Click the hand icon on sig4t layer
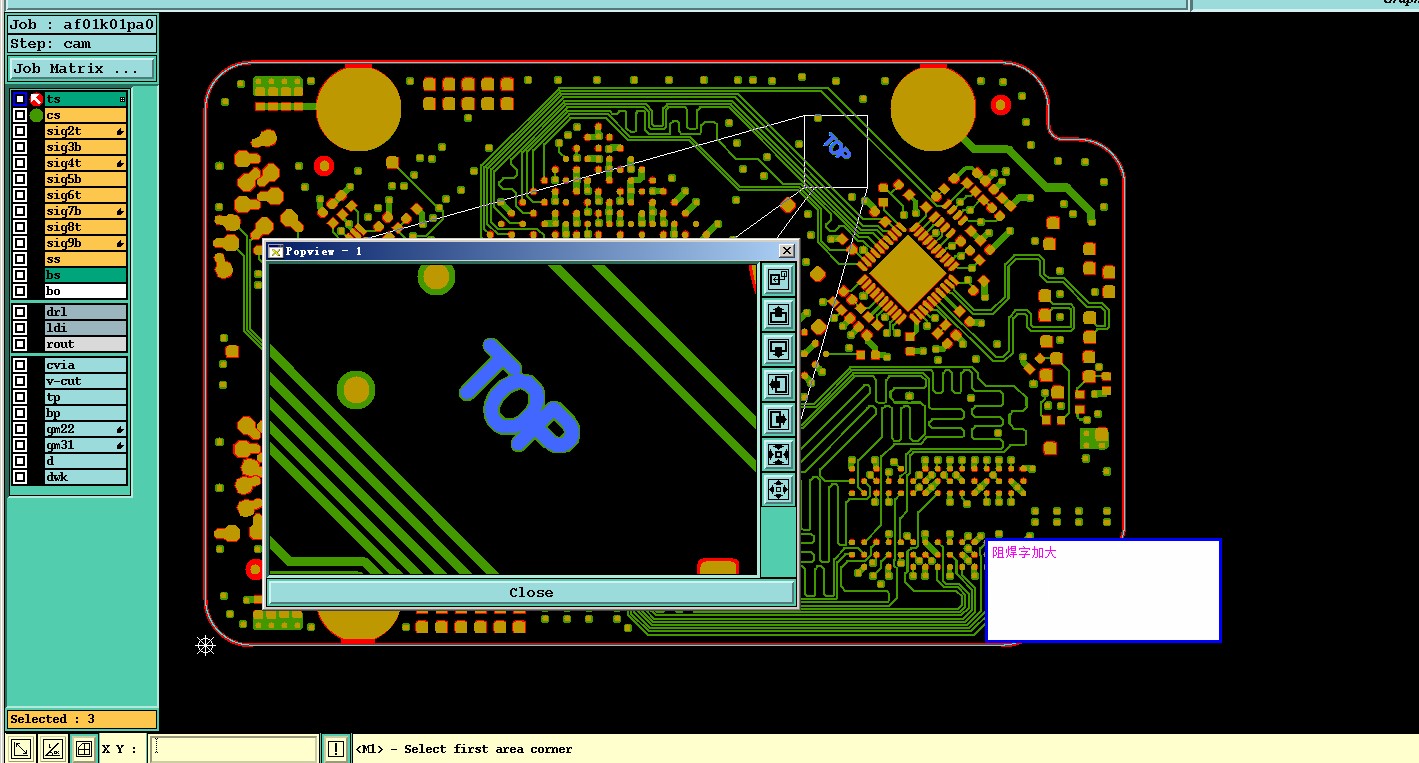Screen dimensions: 1419x763 coord(120,163)
